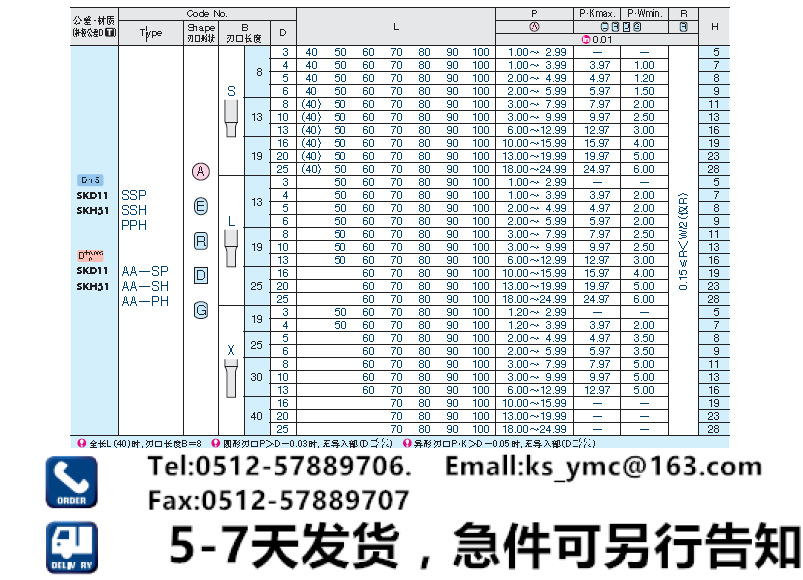Click the X shape label letter
Viewport: 803px width, 580px height.
(231, 350)
